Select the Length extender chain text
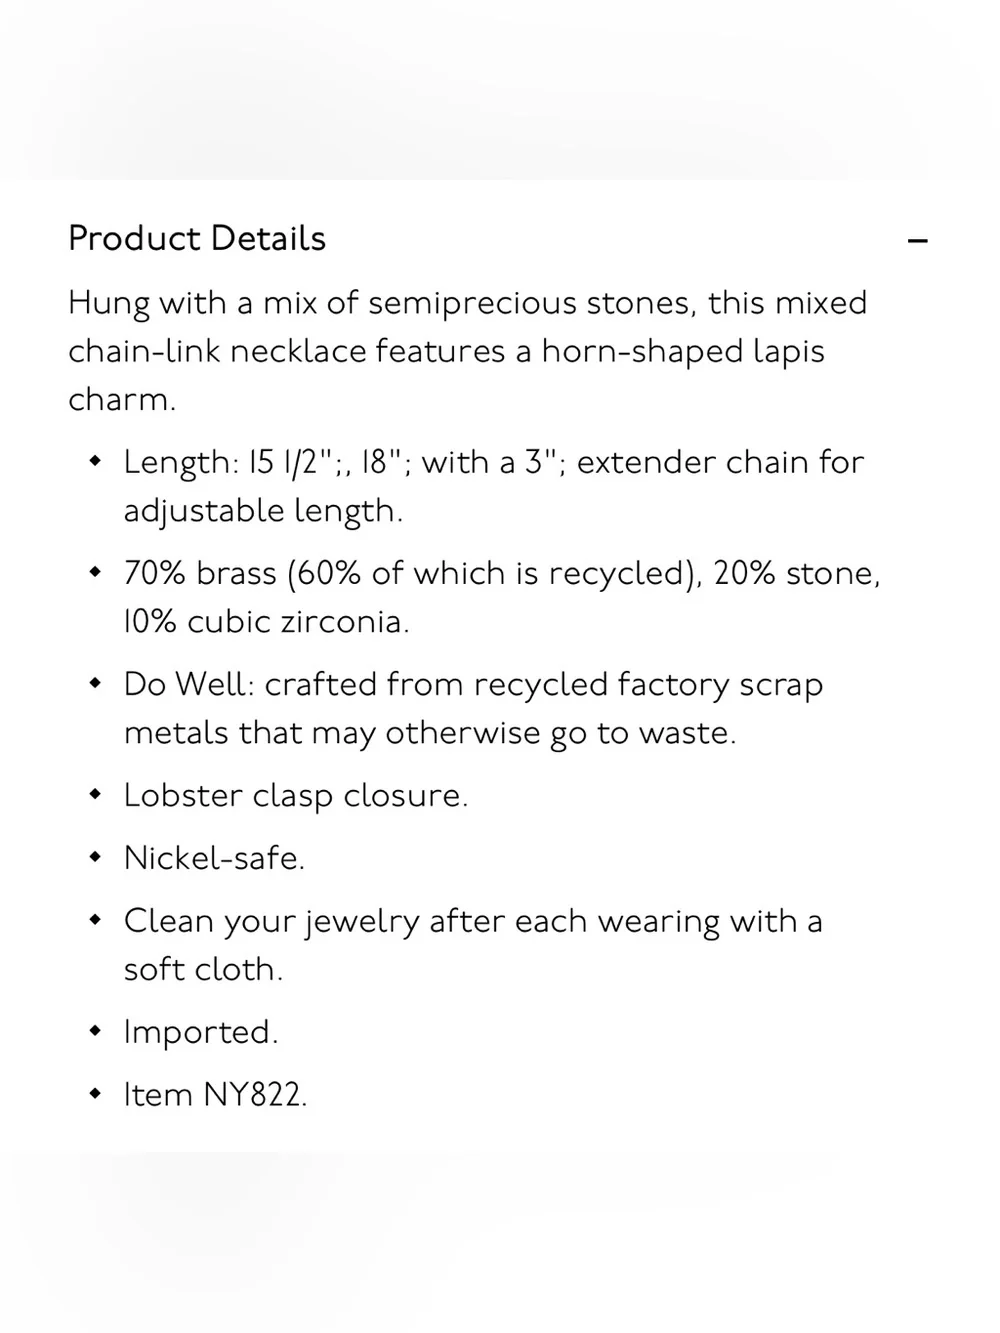This screenshot has width=1000, height=1333. coord(494,486)
